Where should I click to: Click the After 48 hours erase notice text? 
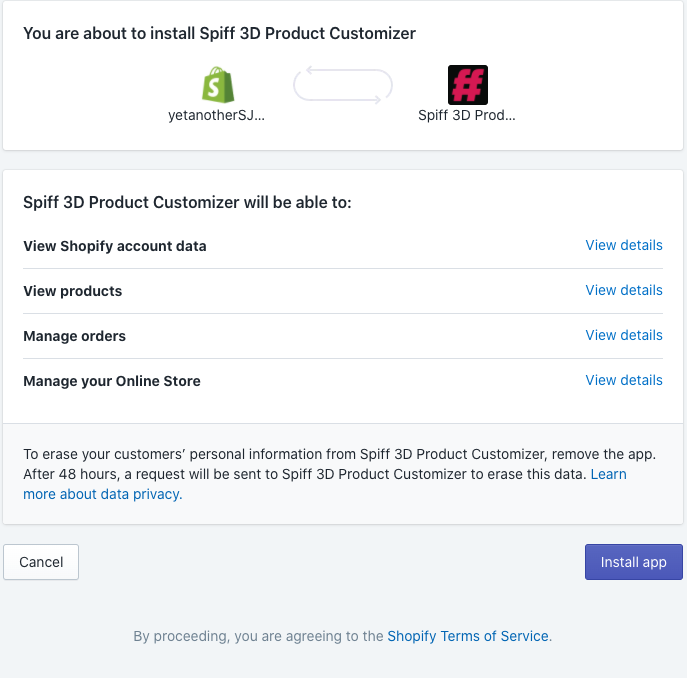click(x=305, y=474)
